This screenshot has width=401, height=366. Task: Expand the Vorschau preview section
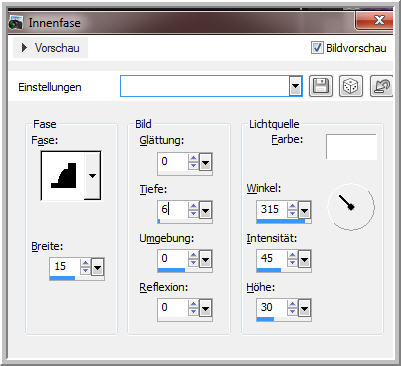pos(50,48)
